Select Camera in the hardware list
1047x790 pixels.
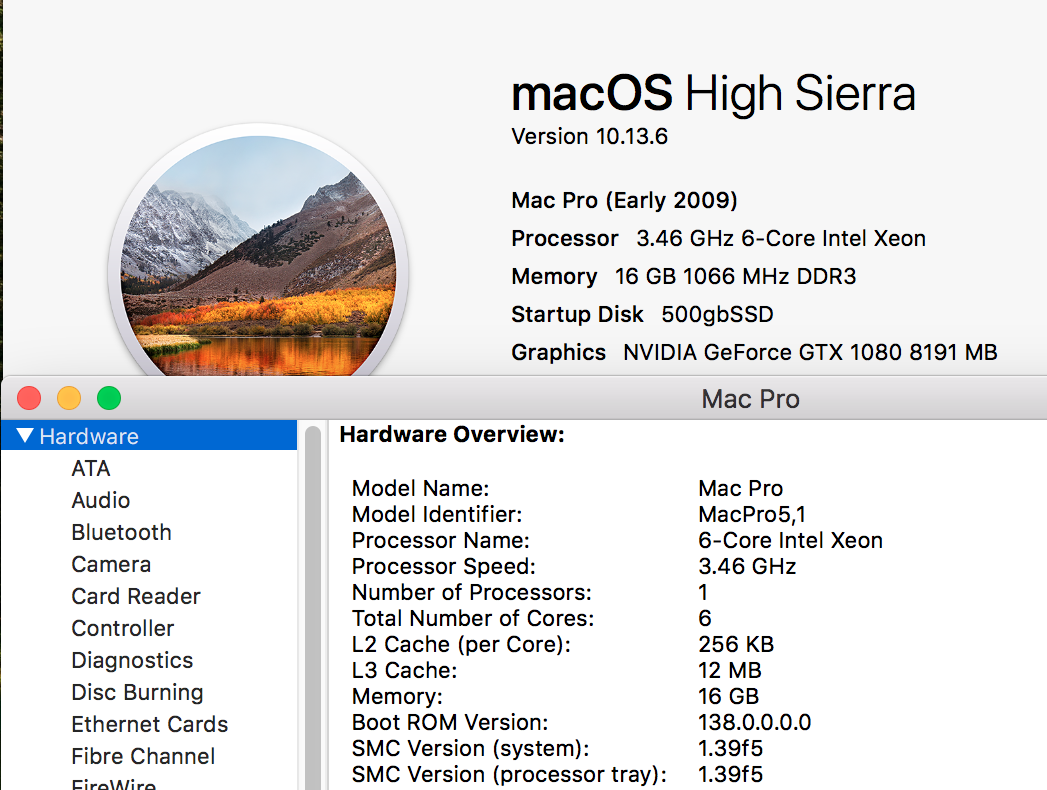pos(111,564)
